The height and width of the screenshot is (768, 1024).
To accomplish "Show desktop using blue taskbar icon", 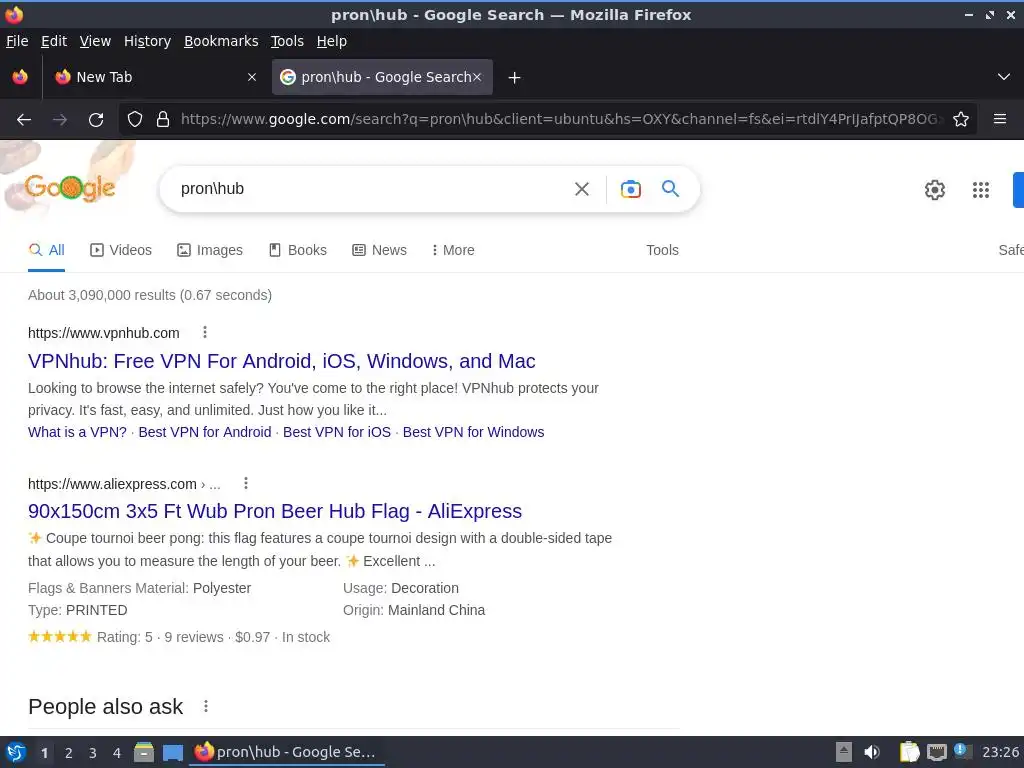I will click(172, 753).
